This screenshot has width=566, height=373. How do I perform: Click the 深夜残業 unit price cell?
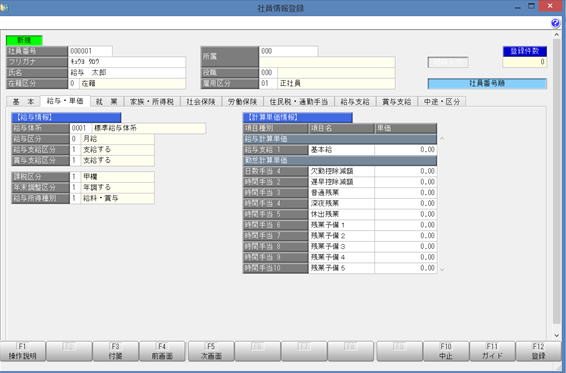[406, 204]
